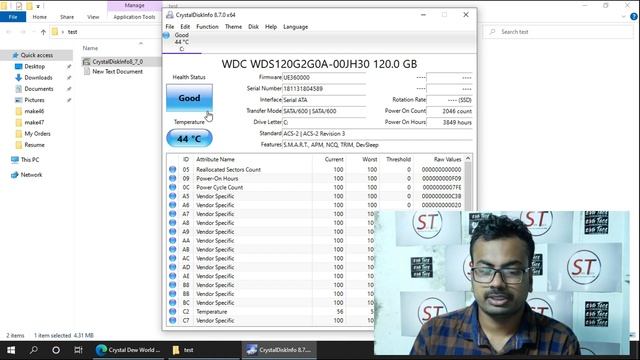Click the status icon for Temperature attribute C2
Screen dimensions: 640x360
coord(173,311)
